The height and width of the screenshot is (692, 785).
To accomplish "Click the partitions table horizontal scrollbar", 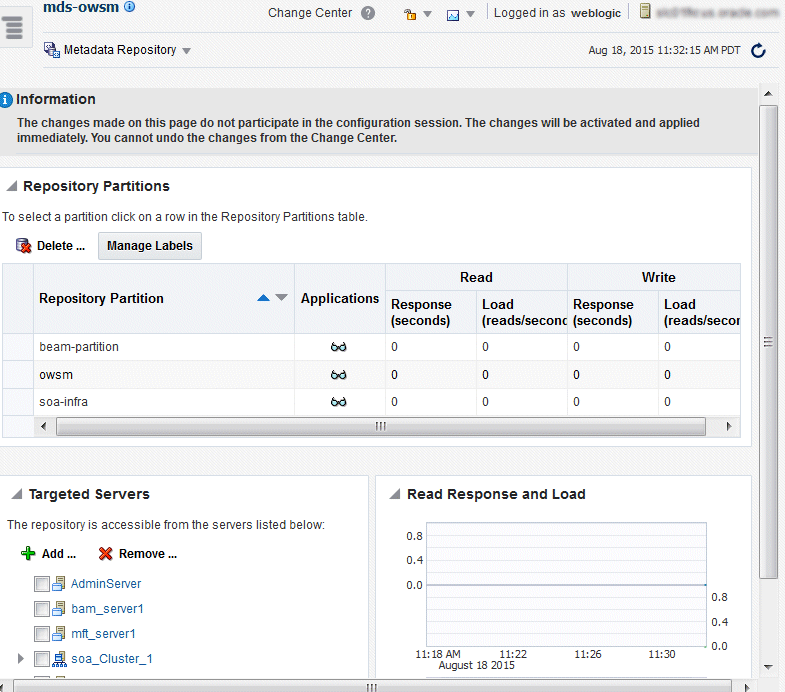I will tap(380, 426).
